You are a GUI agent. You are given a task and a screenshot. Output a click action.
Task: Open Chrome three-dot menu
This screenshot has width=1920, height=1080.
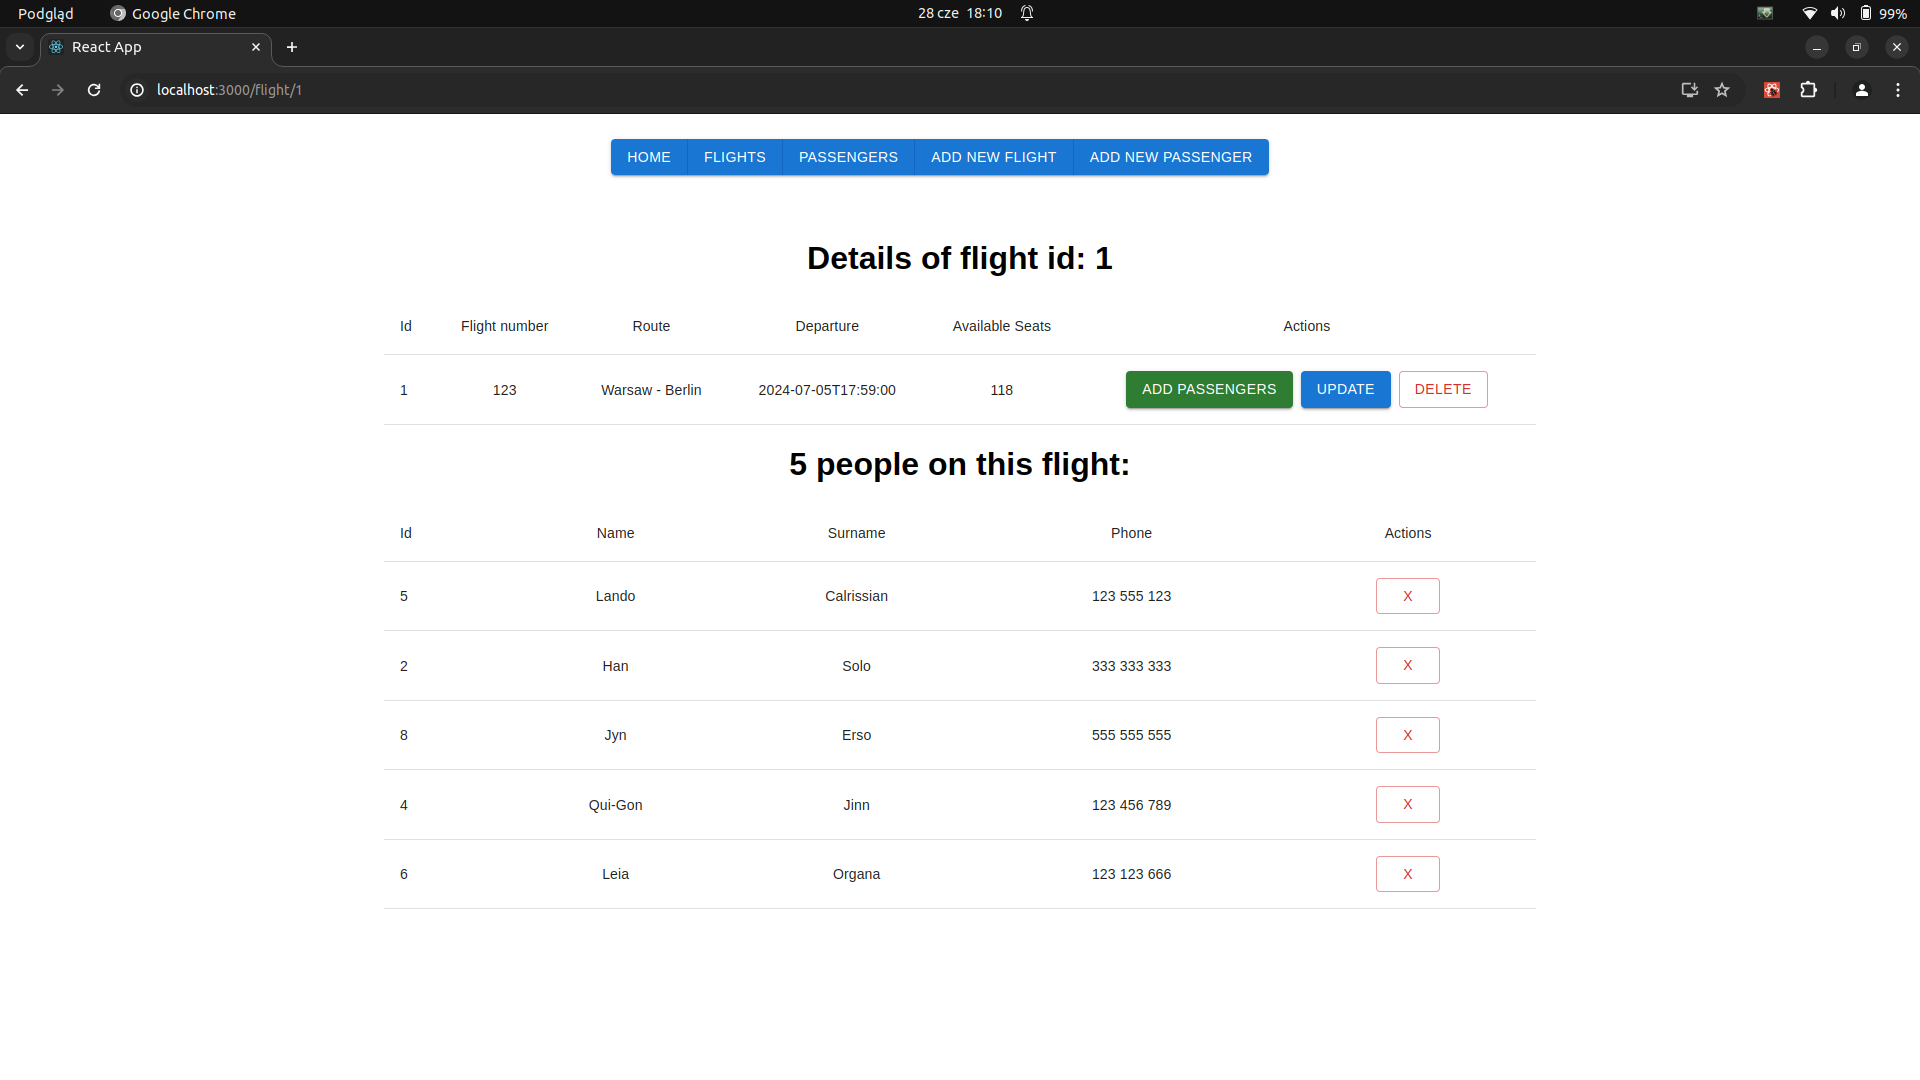pos(1898,90)
